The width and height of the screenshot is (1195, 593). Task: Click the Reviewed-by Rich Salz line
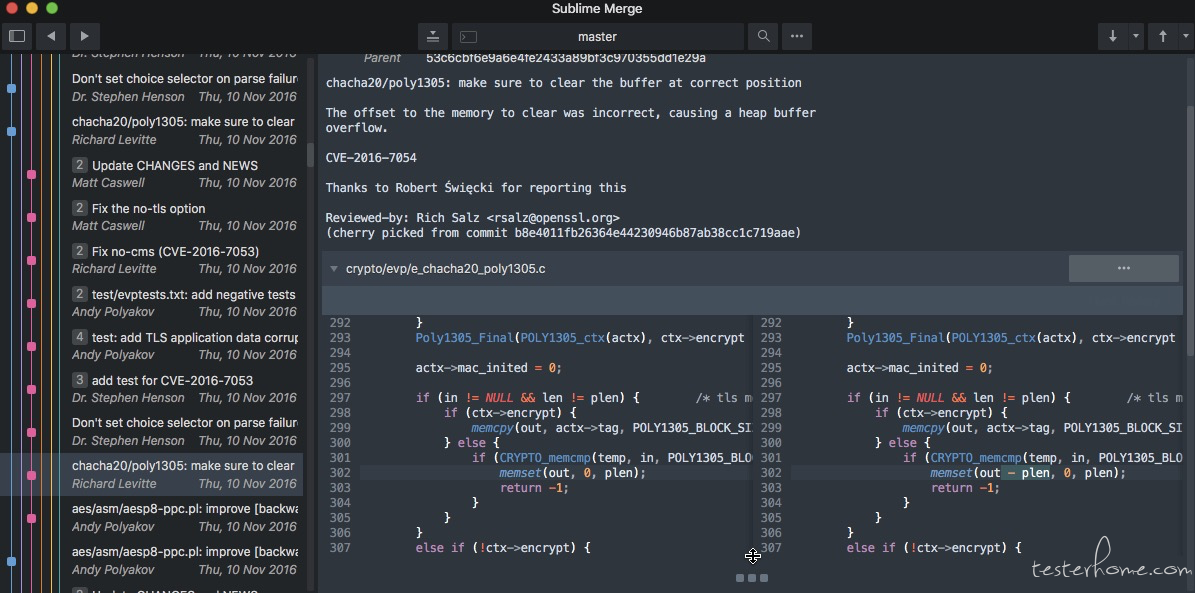point(473,217)
